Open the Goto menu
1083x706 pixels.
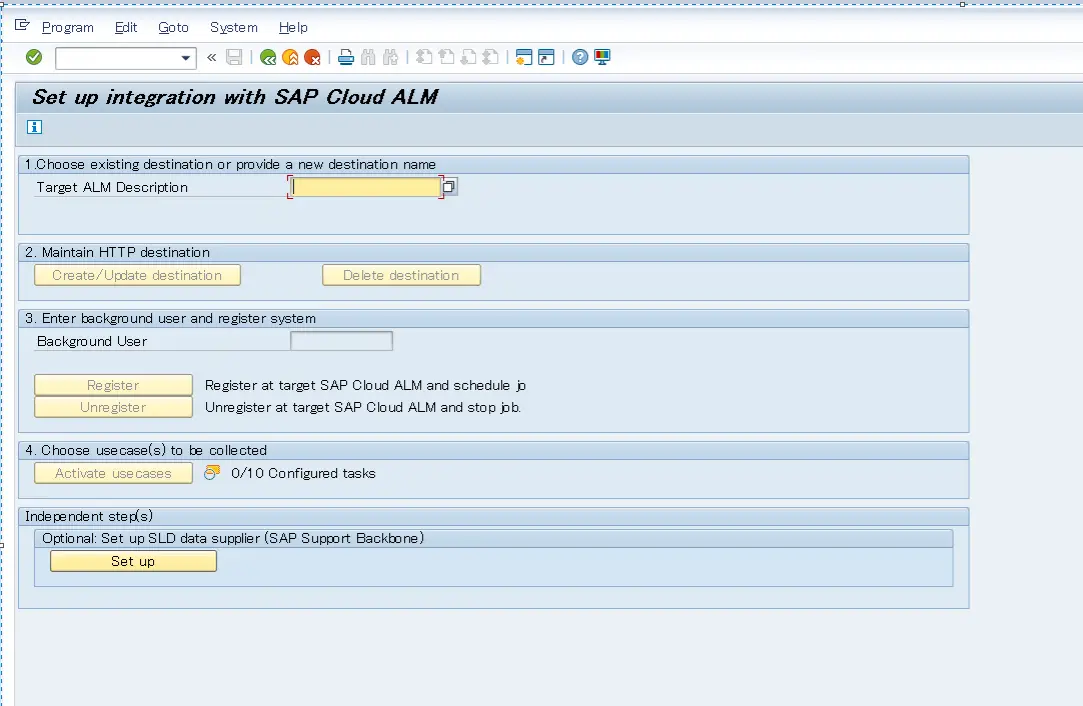[173, 28]
